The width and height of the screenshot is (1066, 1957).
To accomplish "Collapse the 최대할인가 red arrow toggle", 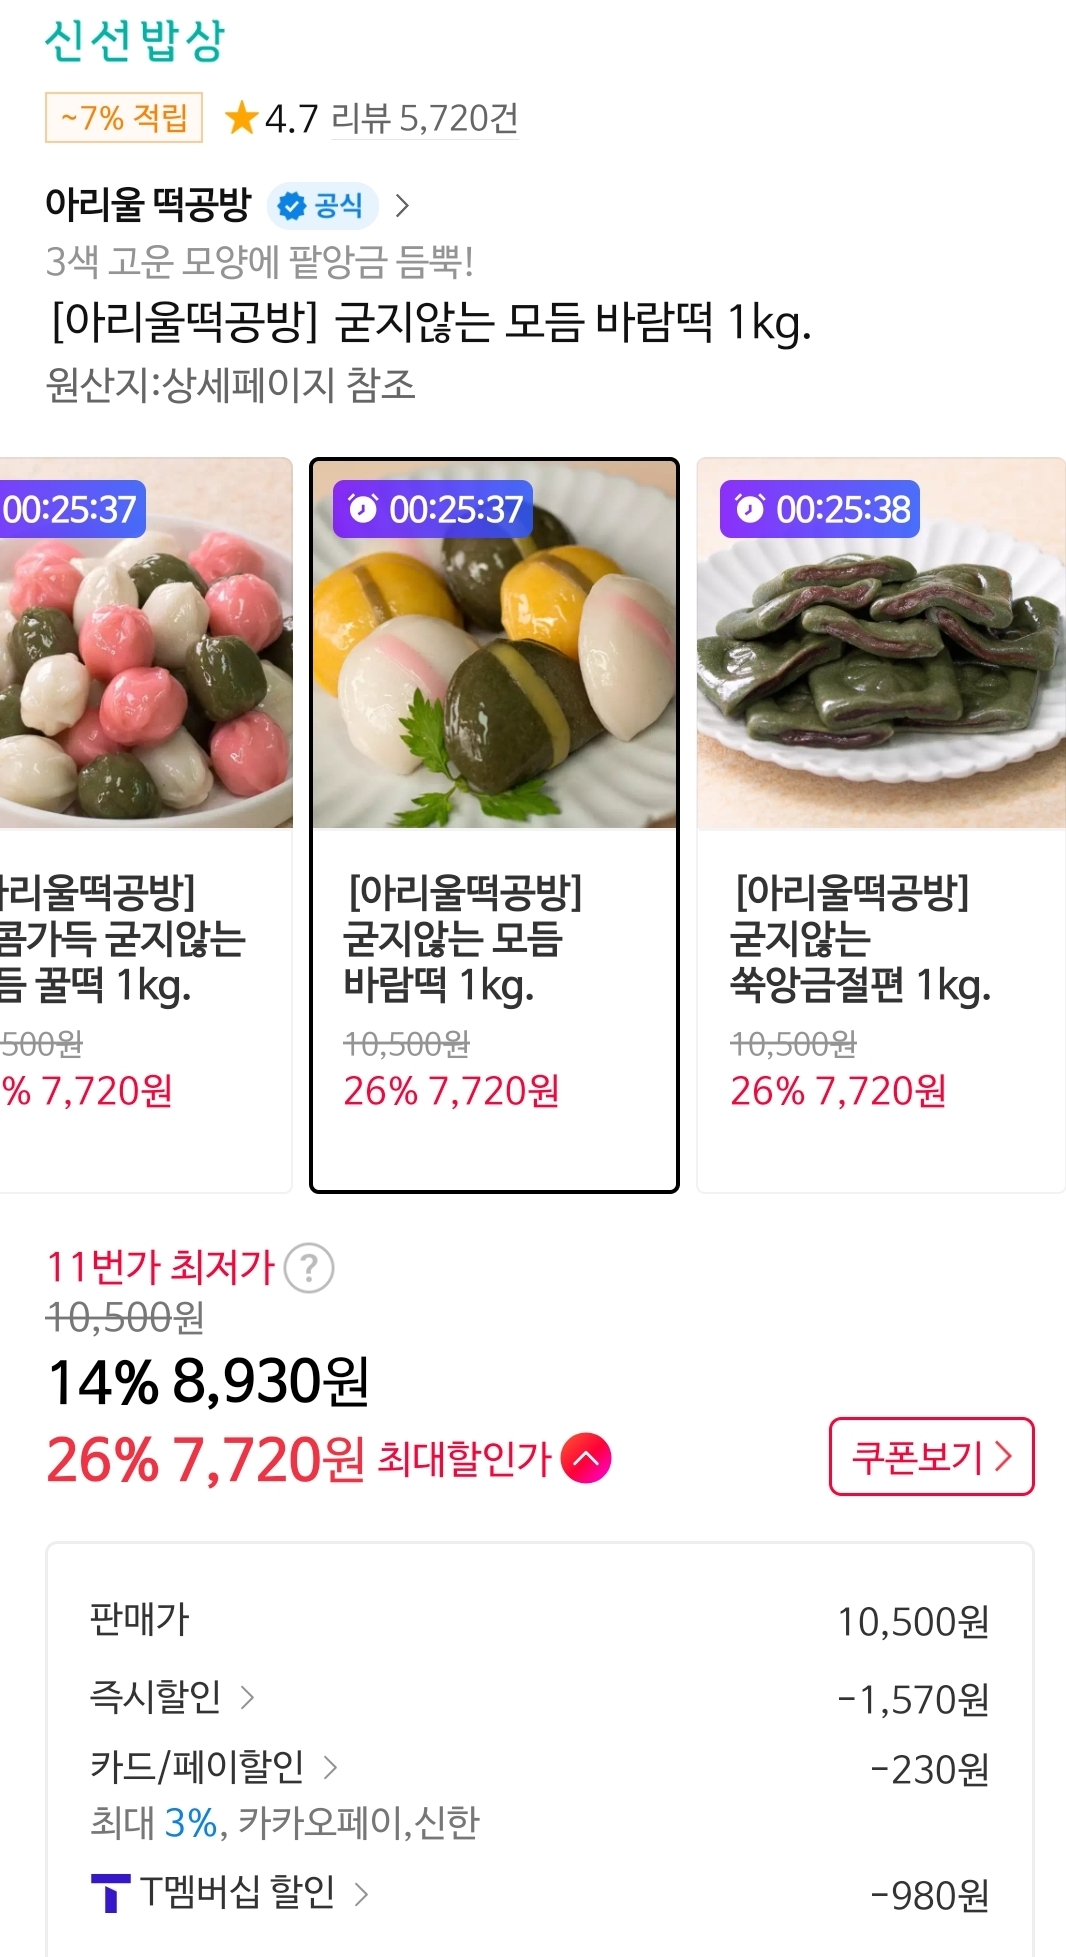I will (586, 1458).
